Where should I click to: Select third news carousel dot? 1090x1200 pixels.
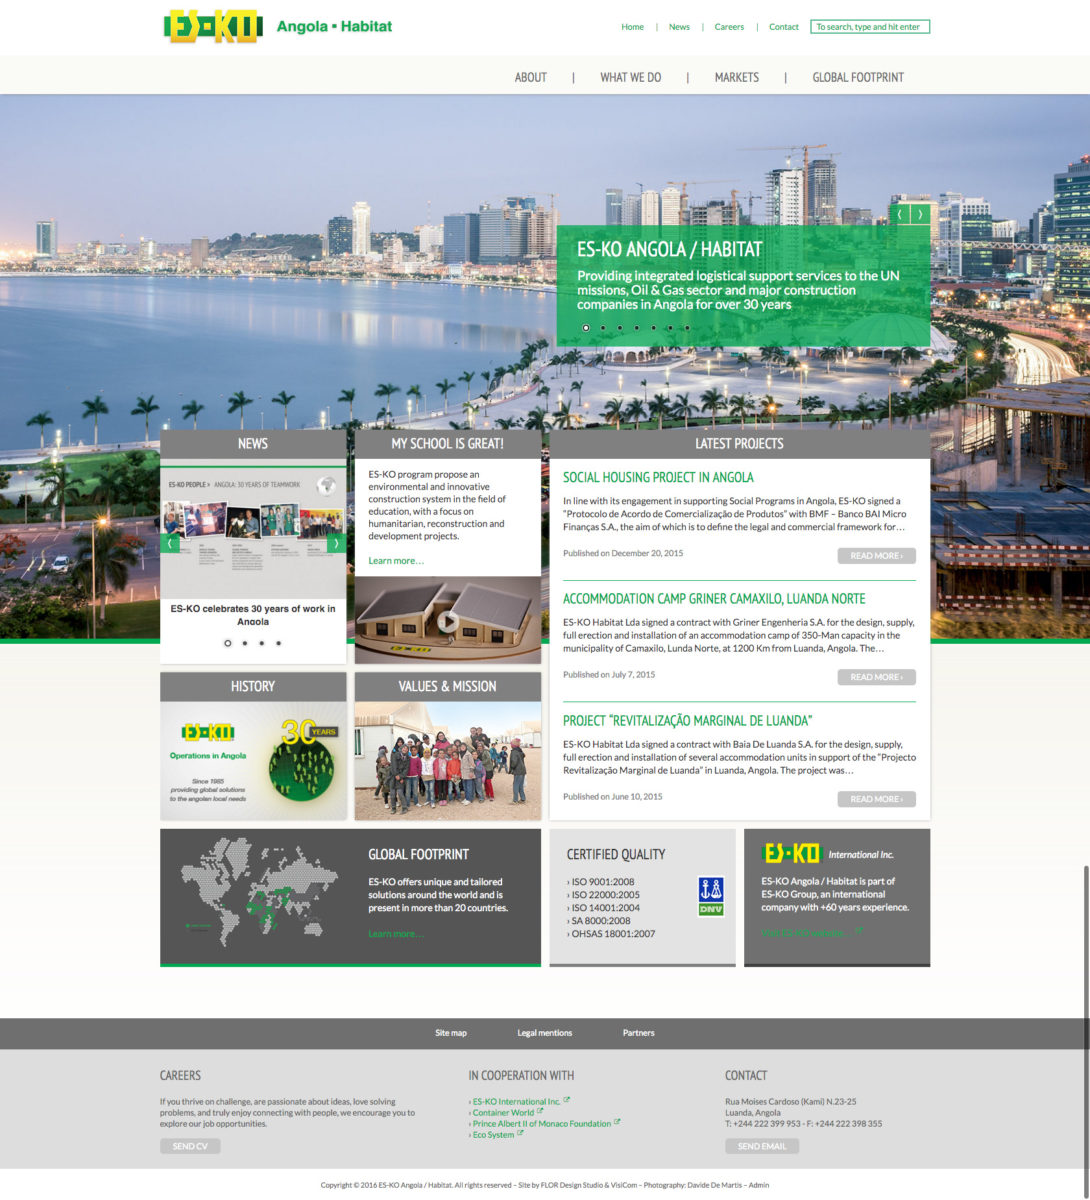coord(261,643)
